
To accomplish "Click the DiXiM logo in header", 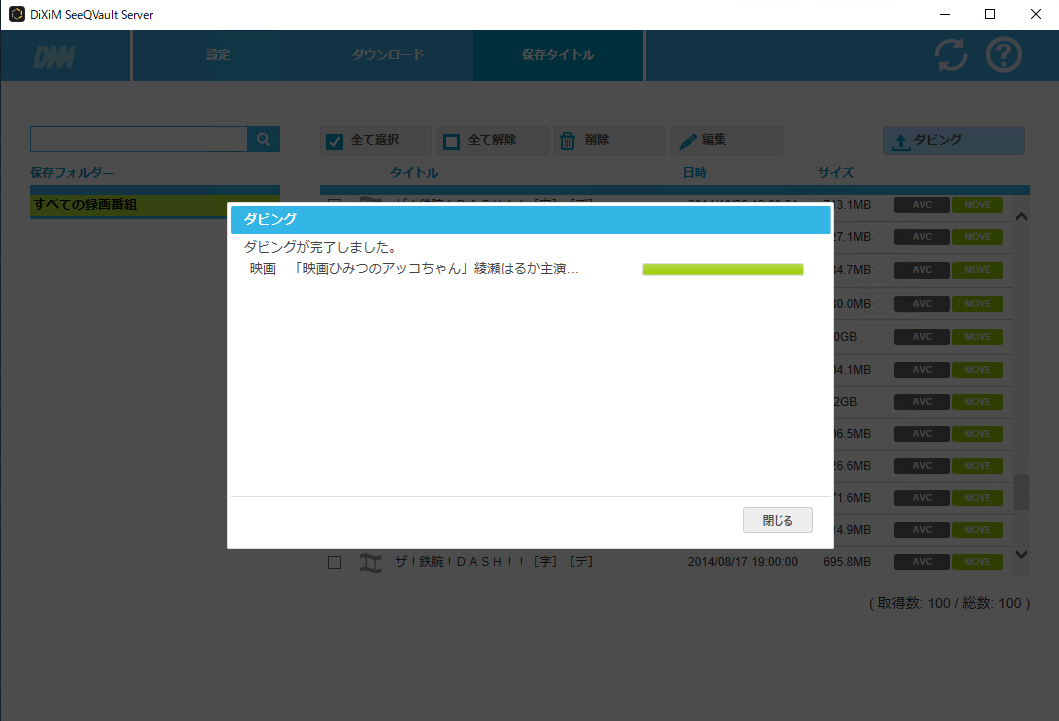I will click(x=54, y=56).
